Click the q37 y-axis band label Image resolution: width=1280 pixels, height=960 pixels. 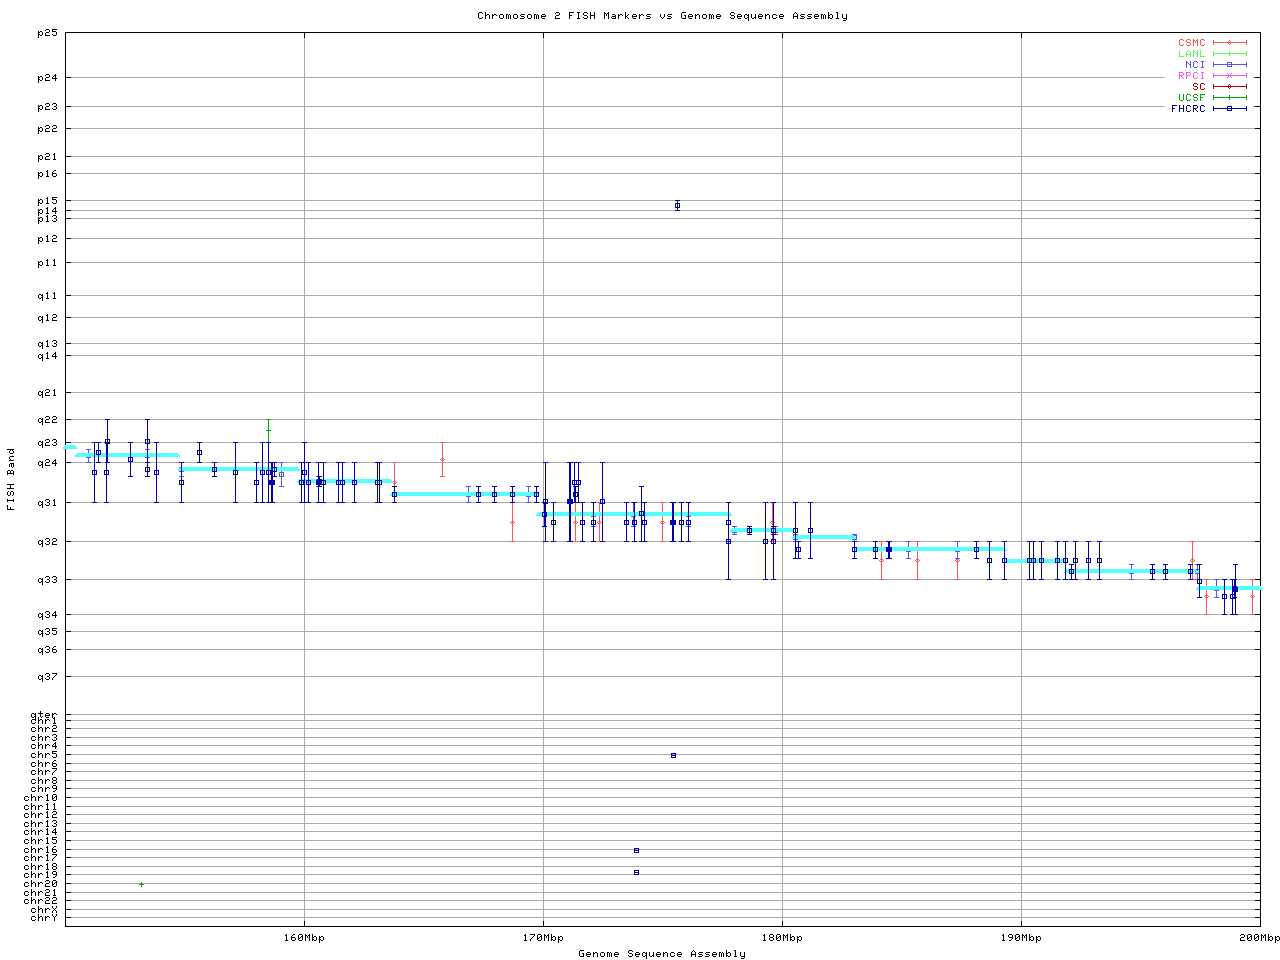coord(47,677)
